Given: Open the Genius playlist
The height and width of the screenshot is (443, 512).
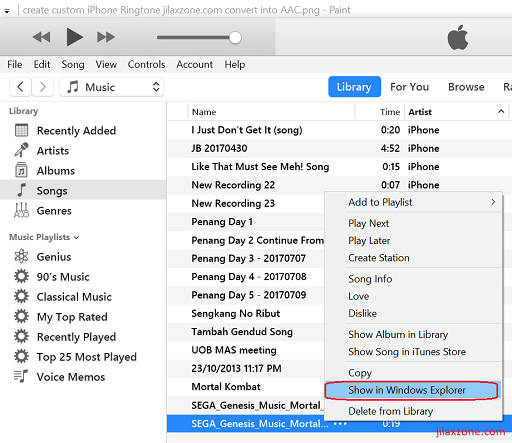Looking at the screenshot, I should pyautogui.click(x=54, y=257).
